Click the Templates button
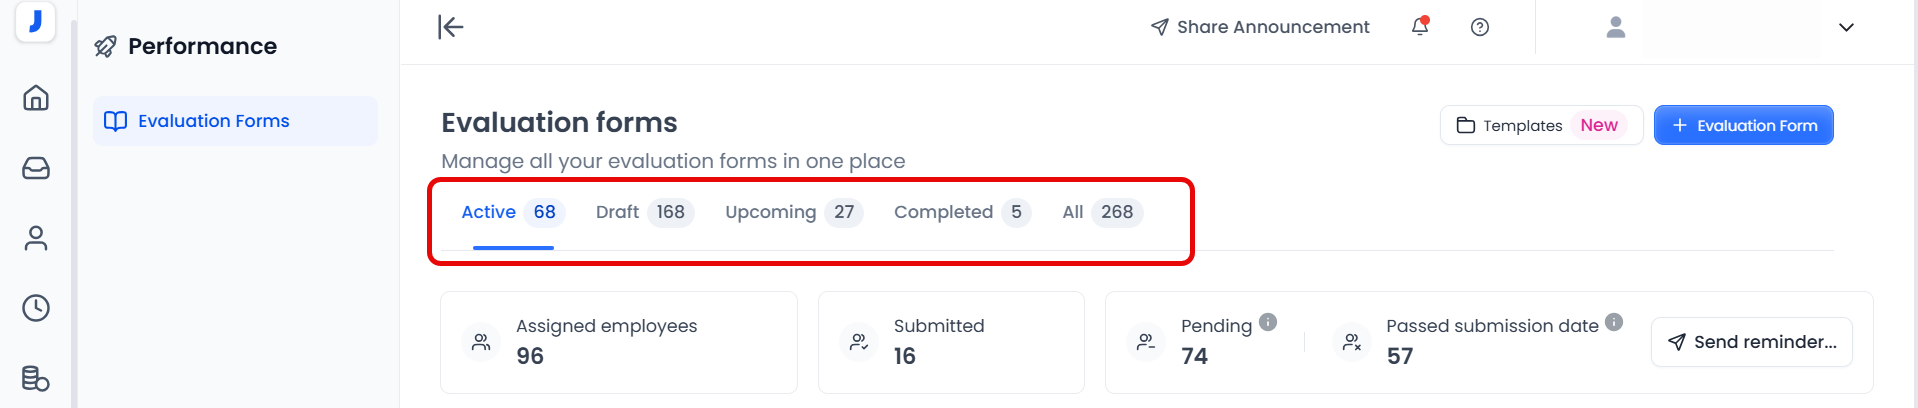 pos(1540,125)
